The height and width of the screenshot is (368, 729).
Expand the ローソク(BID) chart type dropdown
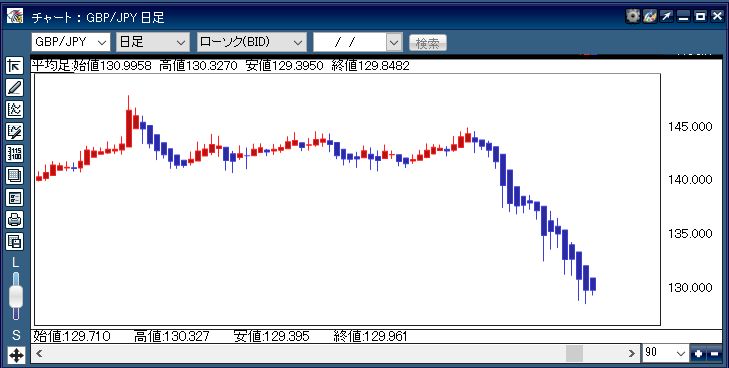pyautogui.click(x=252, y=42)
